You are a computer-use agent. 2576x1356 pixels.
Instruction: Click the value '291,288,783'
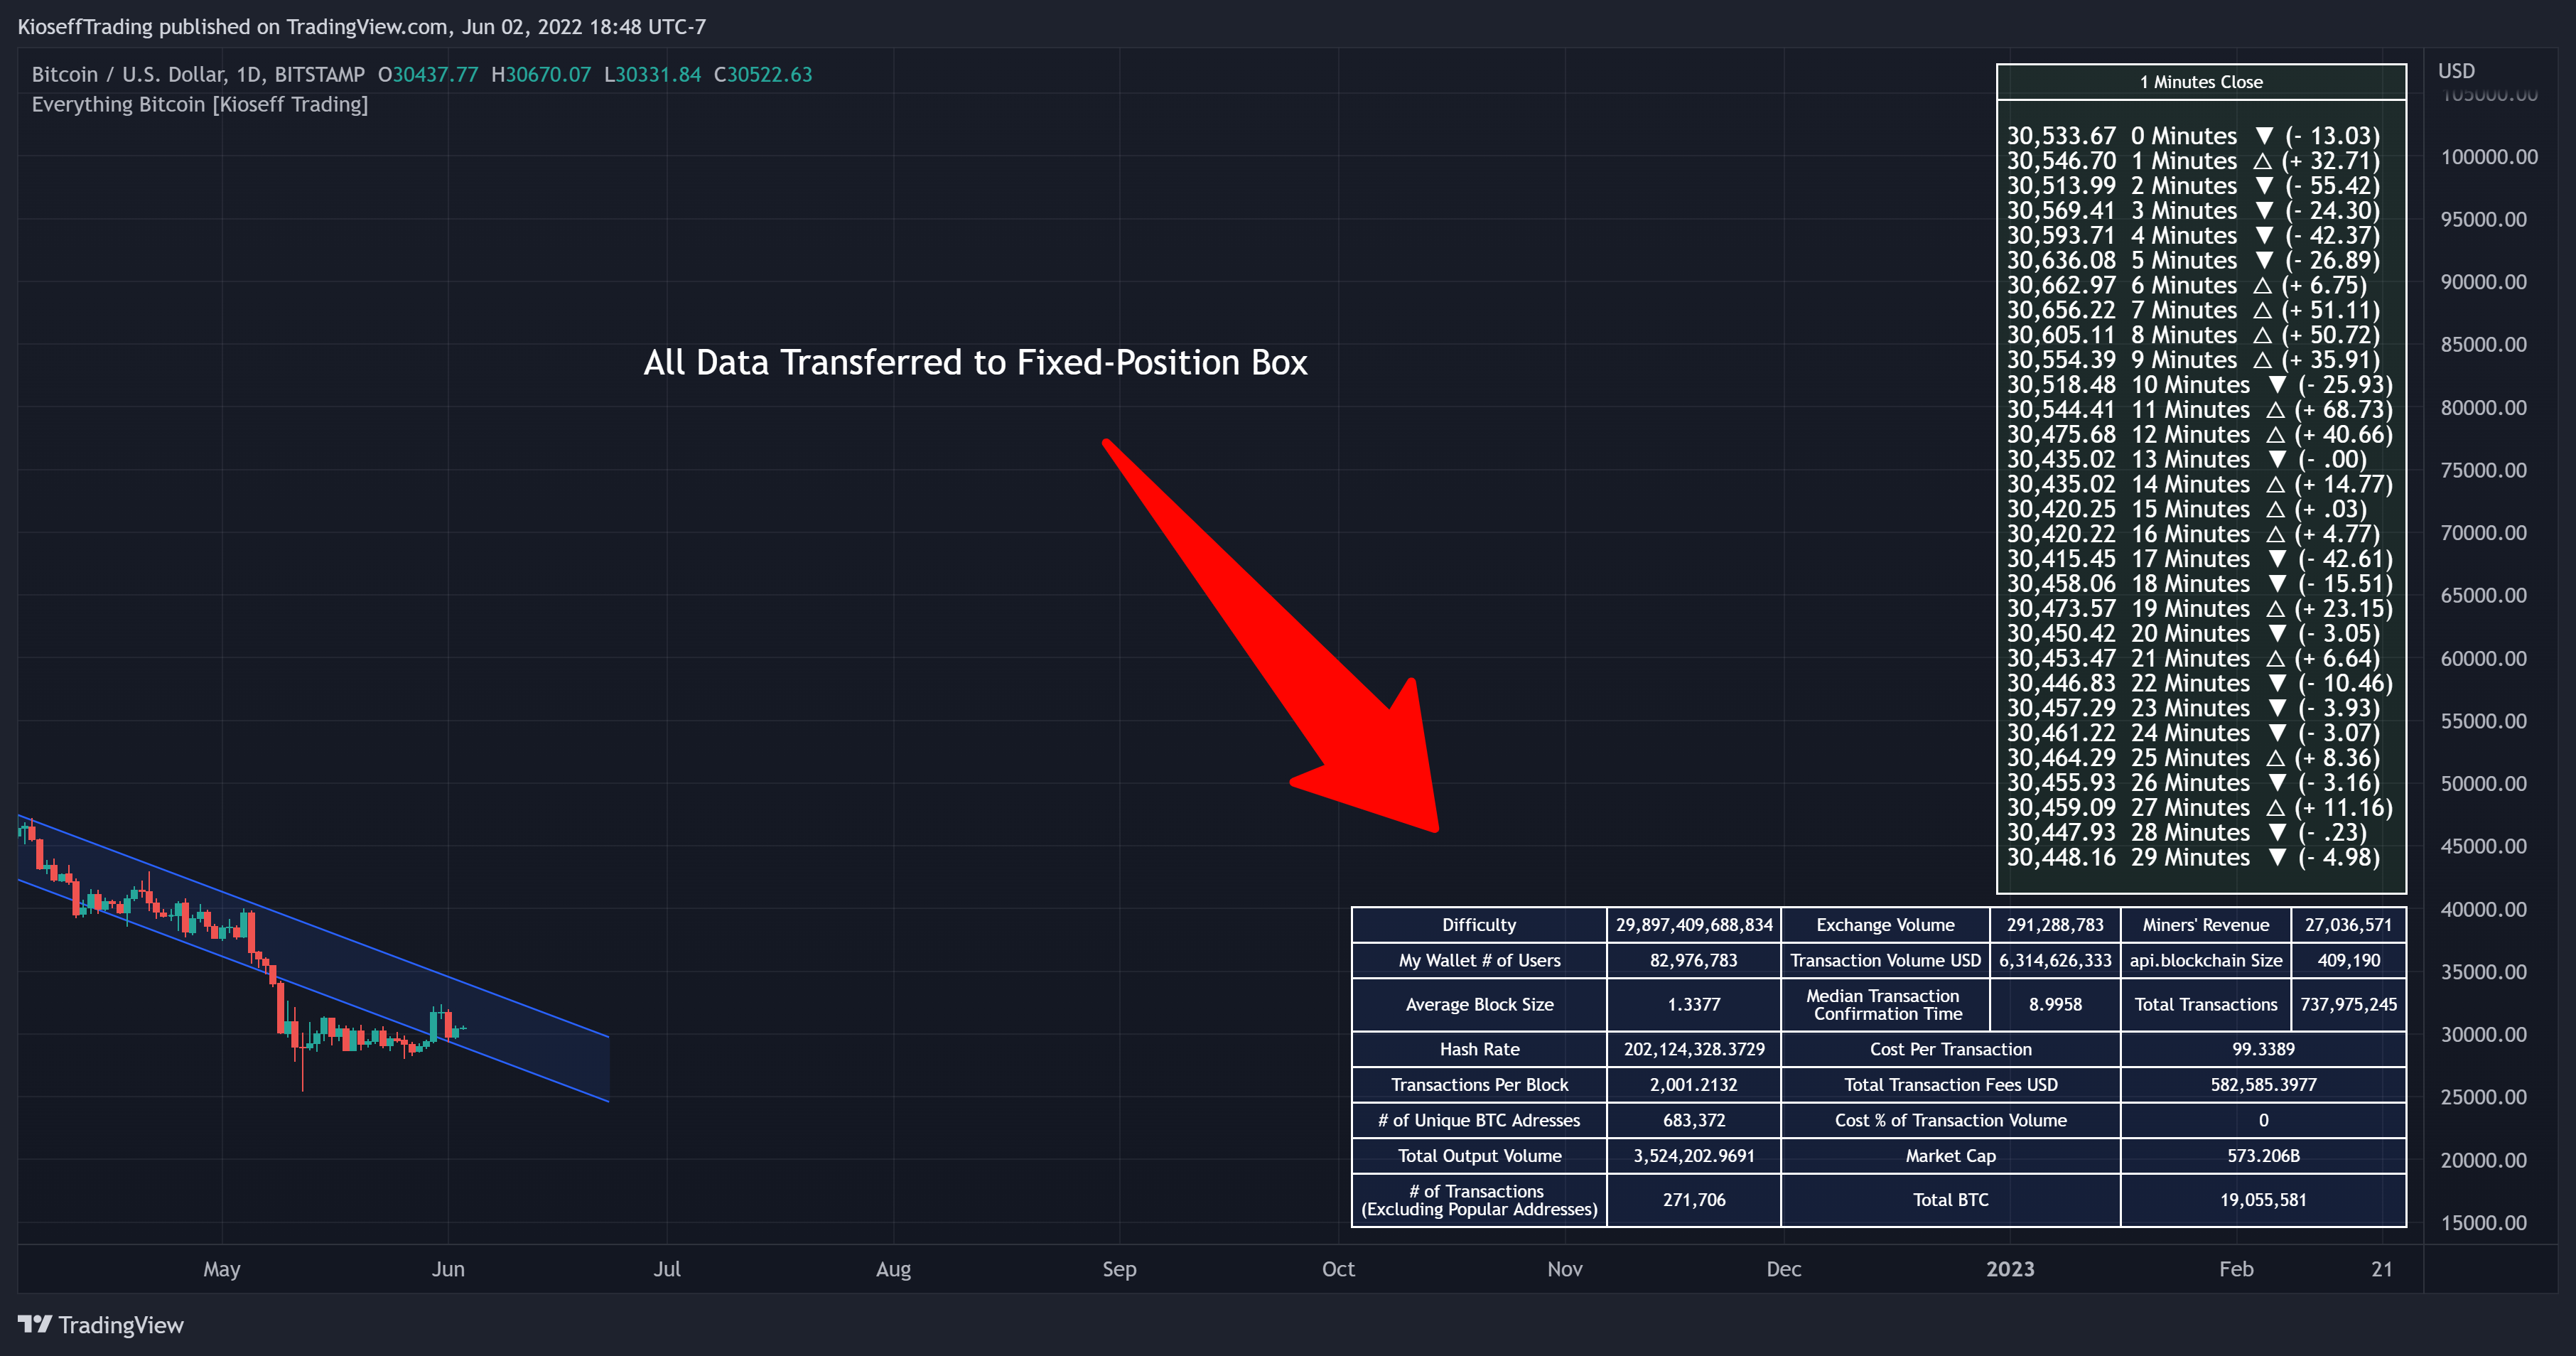point(2055,925)
